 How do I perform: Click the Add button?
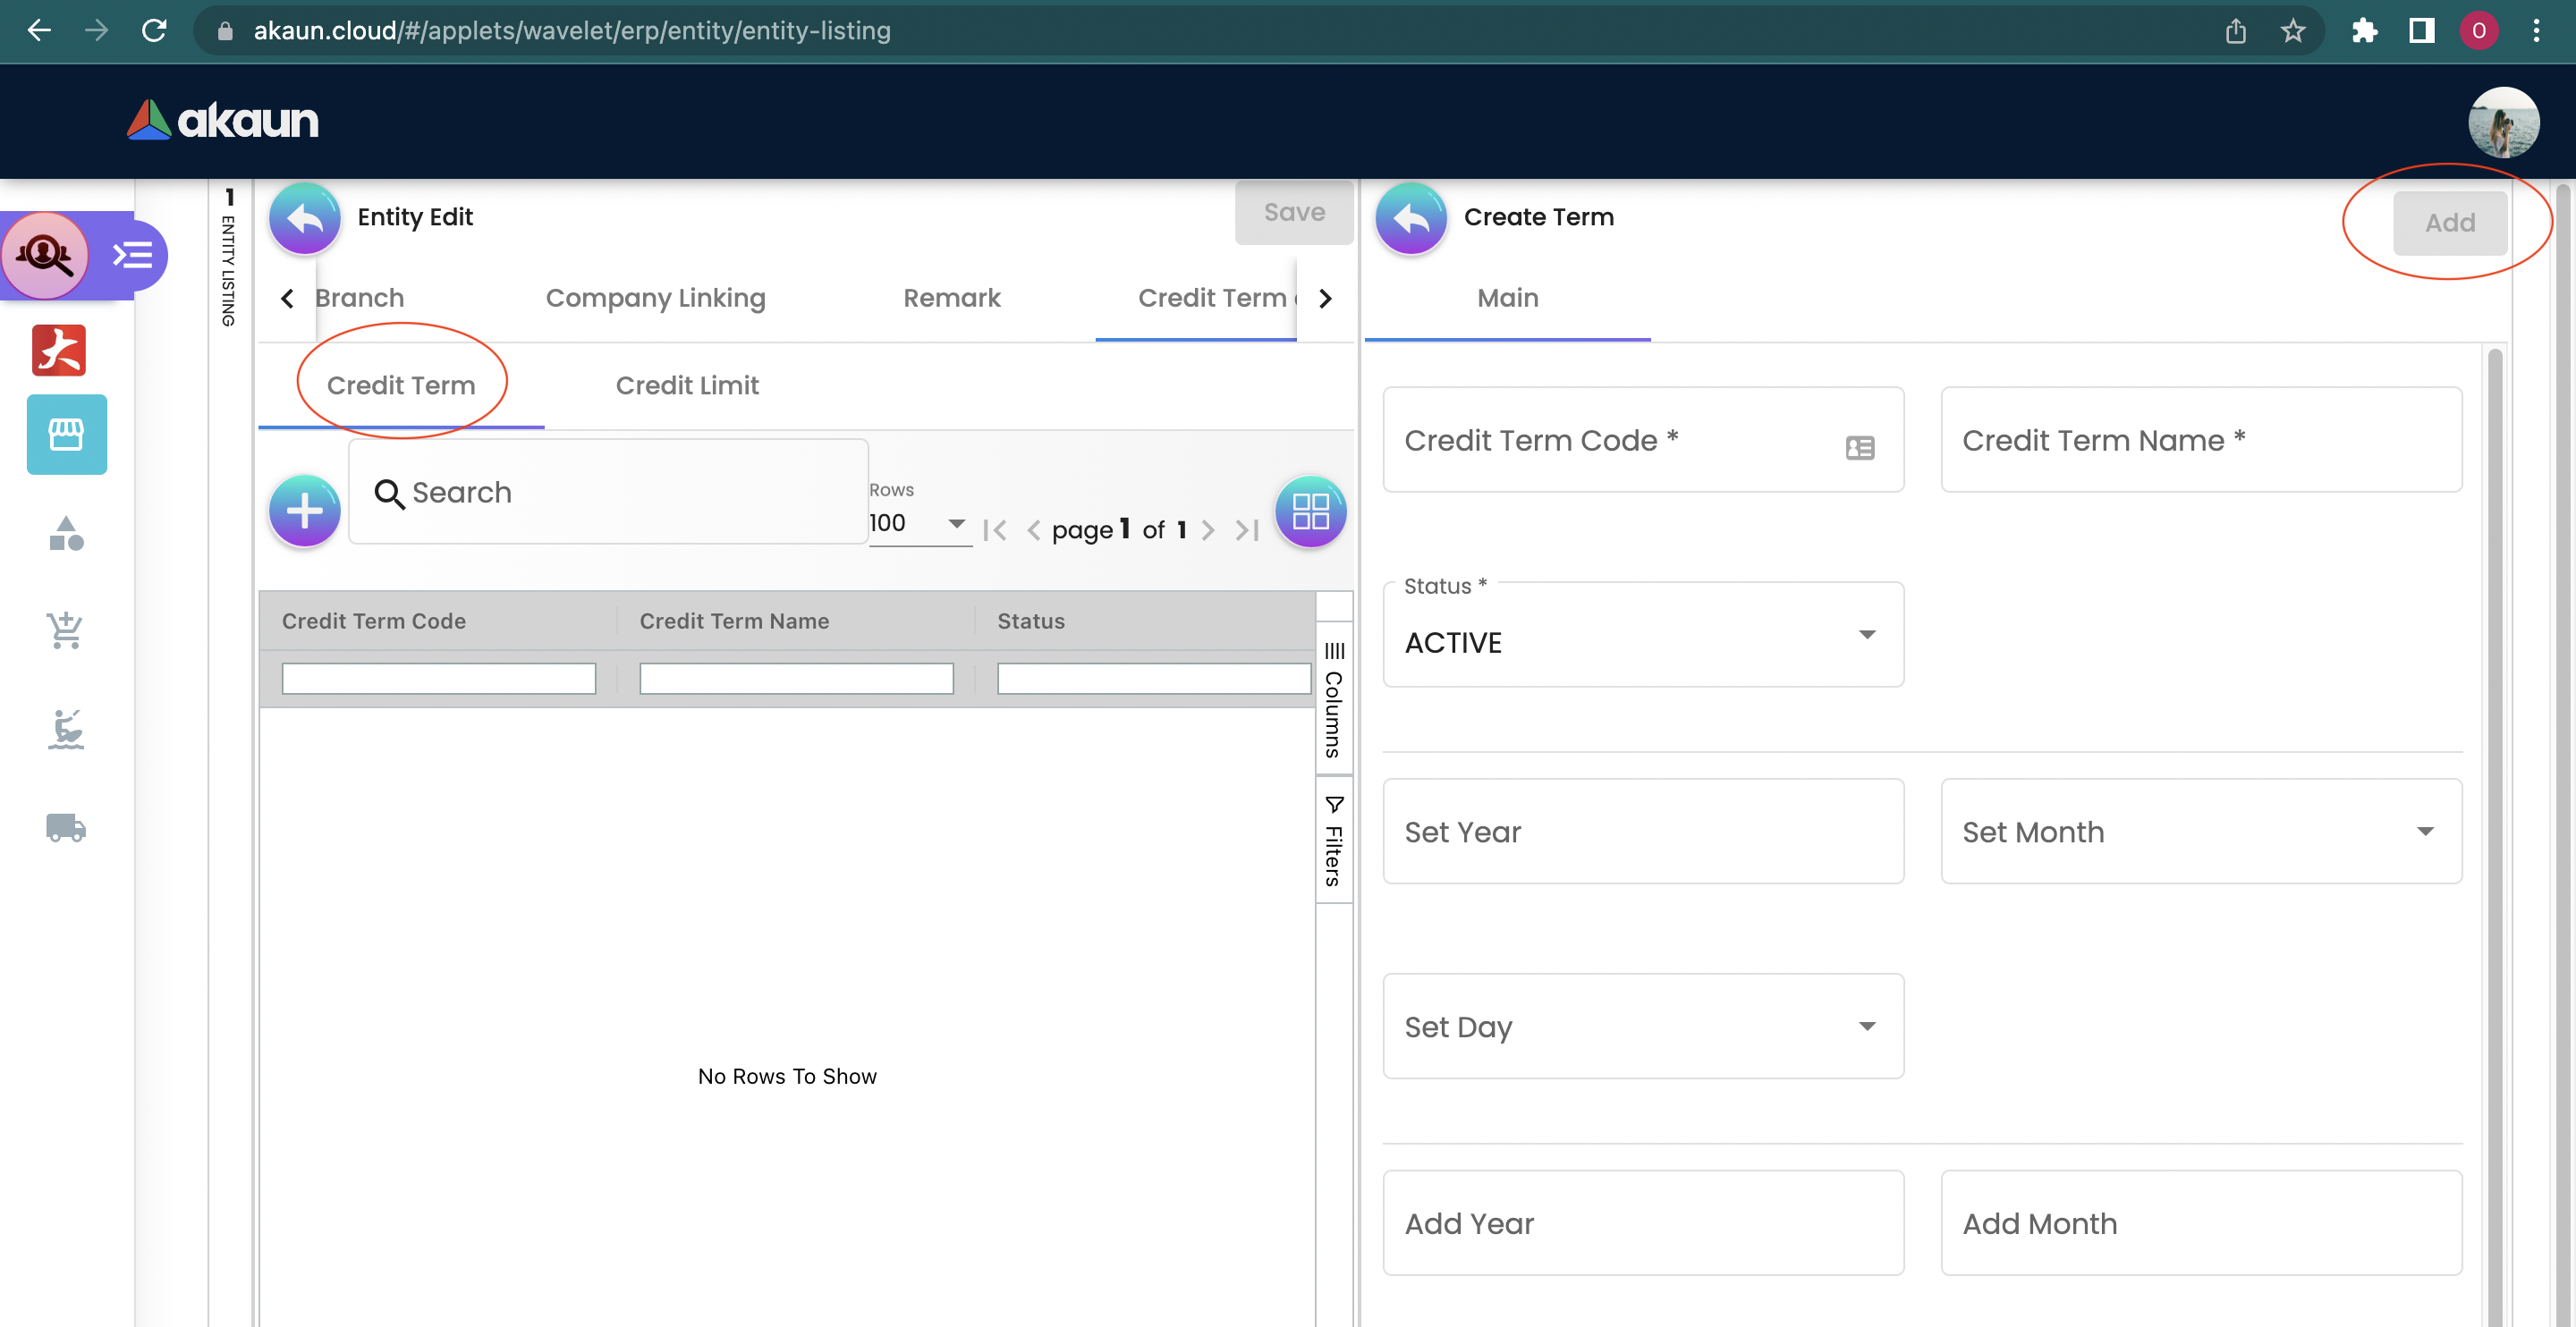tap(2449, 222)
